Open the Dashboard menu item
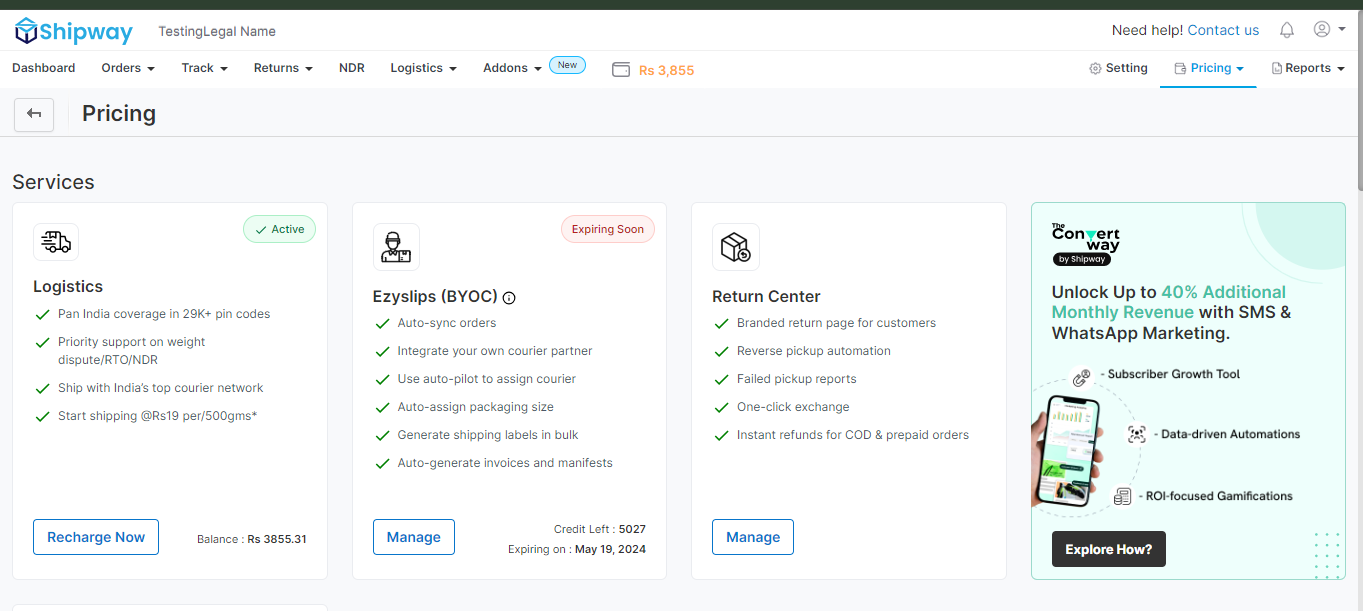Viewport: 1363px width, 611px height. [44, 68]
